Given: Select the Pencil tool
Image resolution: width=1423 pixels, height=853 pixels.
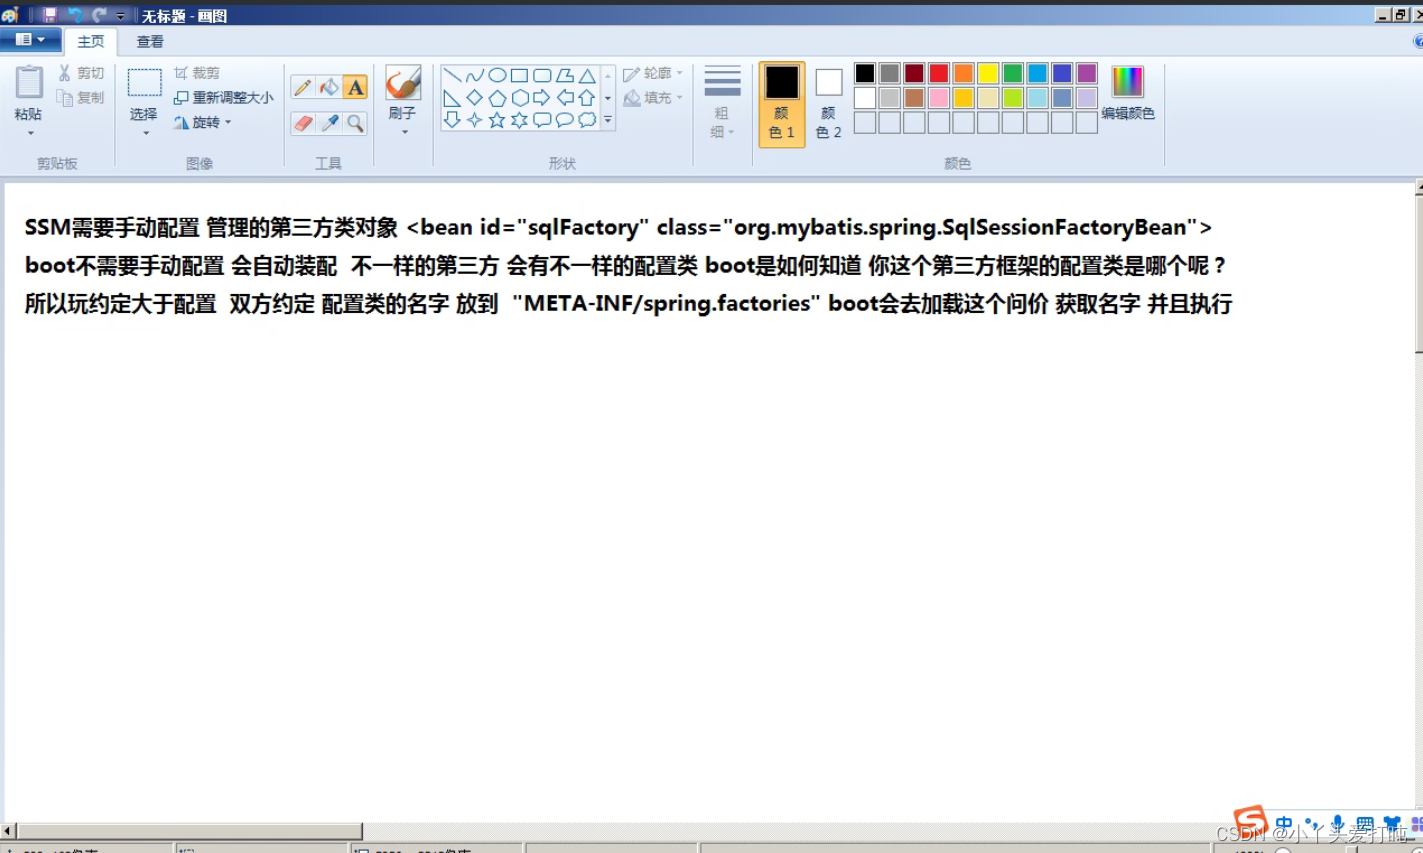Looking at the screenshot, I should pos(303,88).
